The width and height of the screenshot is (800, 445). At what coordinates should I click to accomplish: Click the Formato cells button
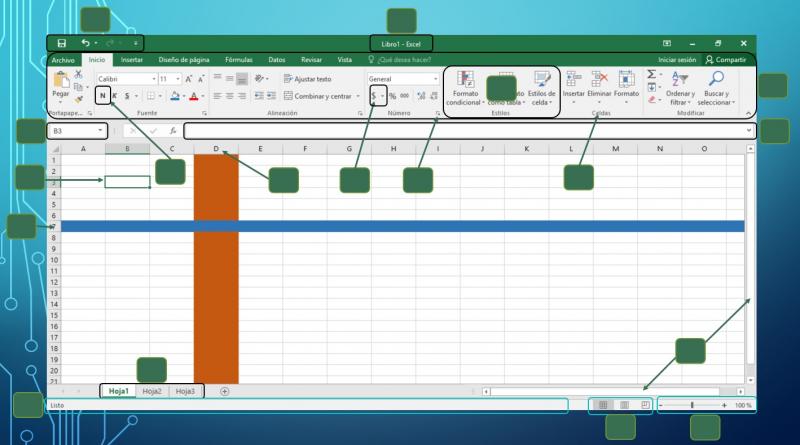click(627, 86)
